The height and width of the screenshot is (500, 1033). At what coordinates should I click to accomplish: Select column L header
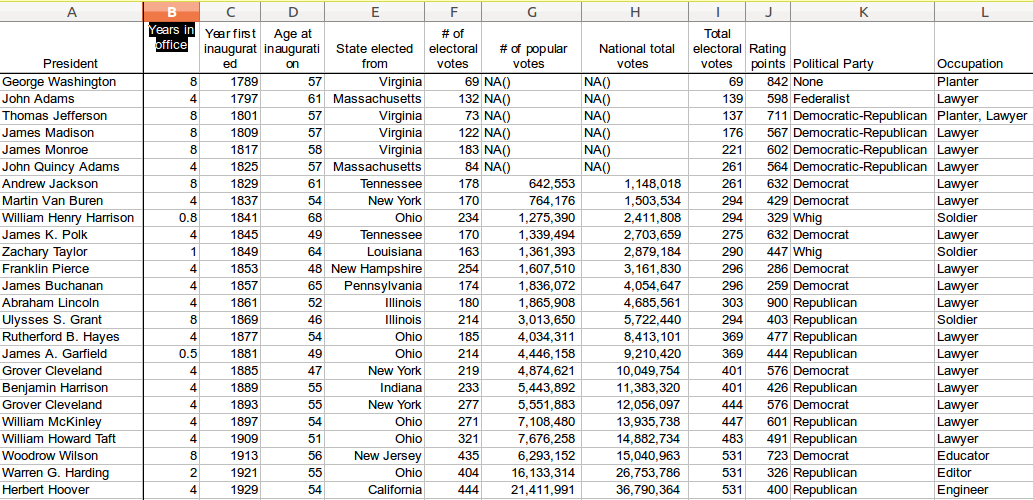(x=983, y=11)
